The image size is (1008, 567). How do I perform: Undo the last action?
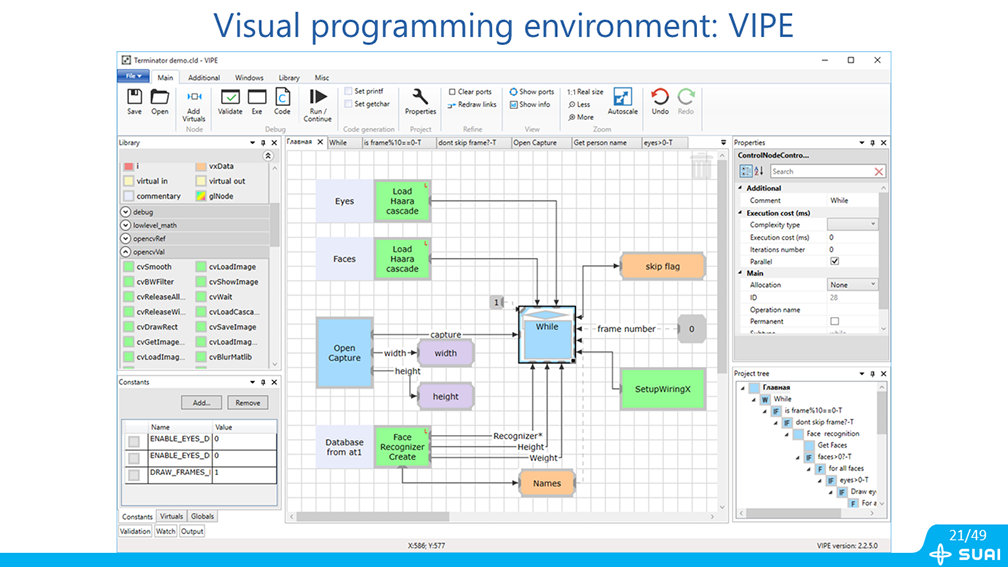click(660, 97)
